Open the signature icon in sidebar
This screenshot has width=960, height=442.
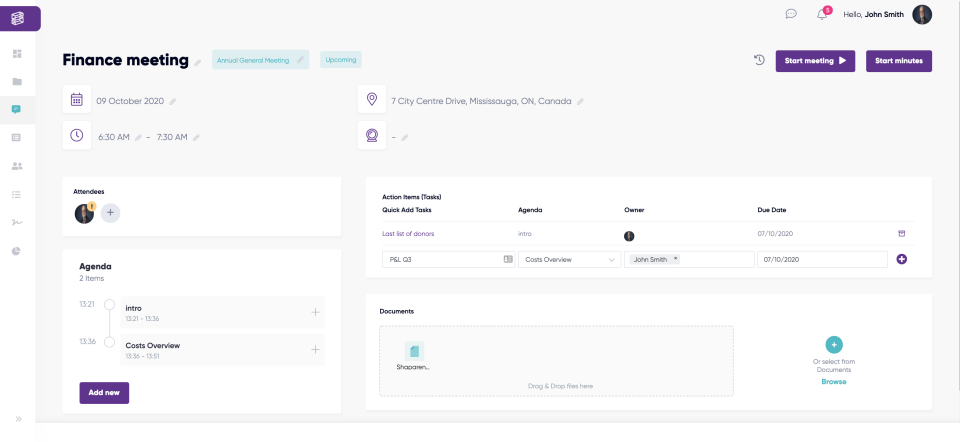point(17,223)
